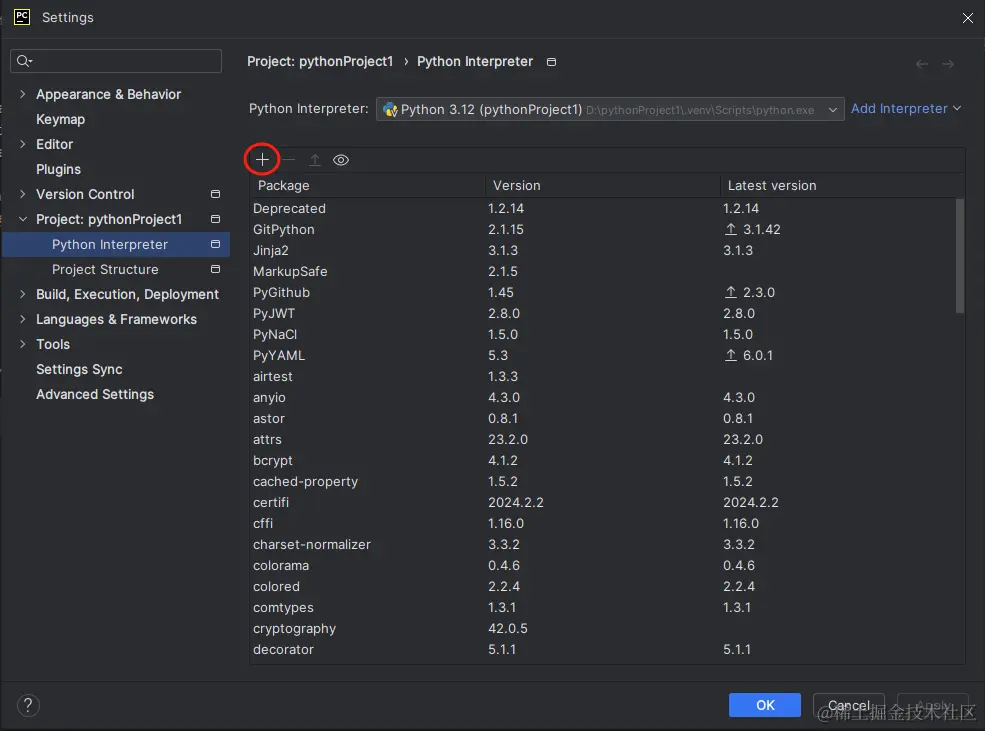
Task: Select the PyNaCl package row
Action: pyautogui.click(x=602, y=335)
